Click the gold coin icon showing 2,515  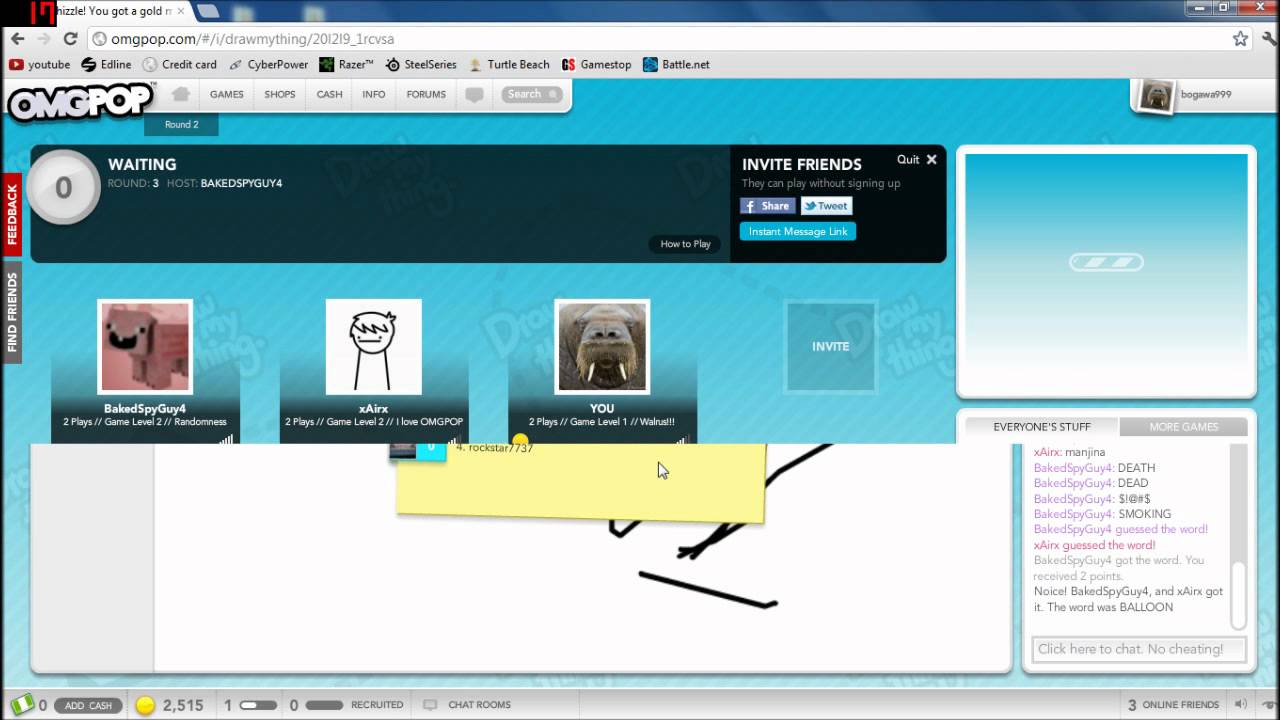146,705
